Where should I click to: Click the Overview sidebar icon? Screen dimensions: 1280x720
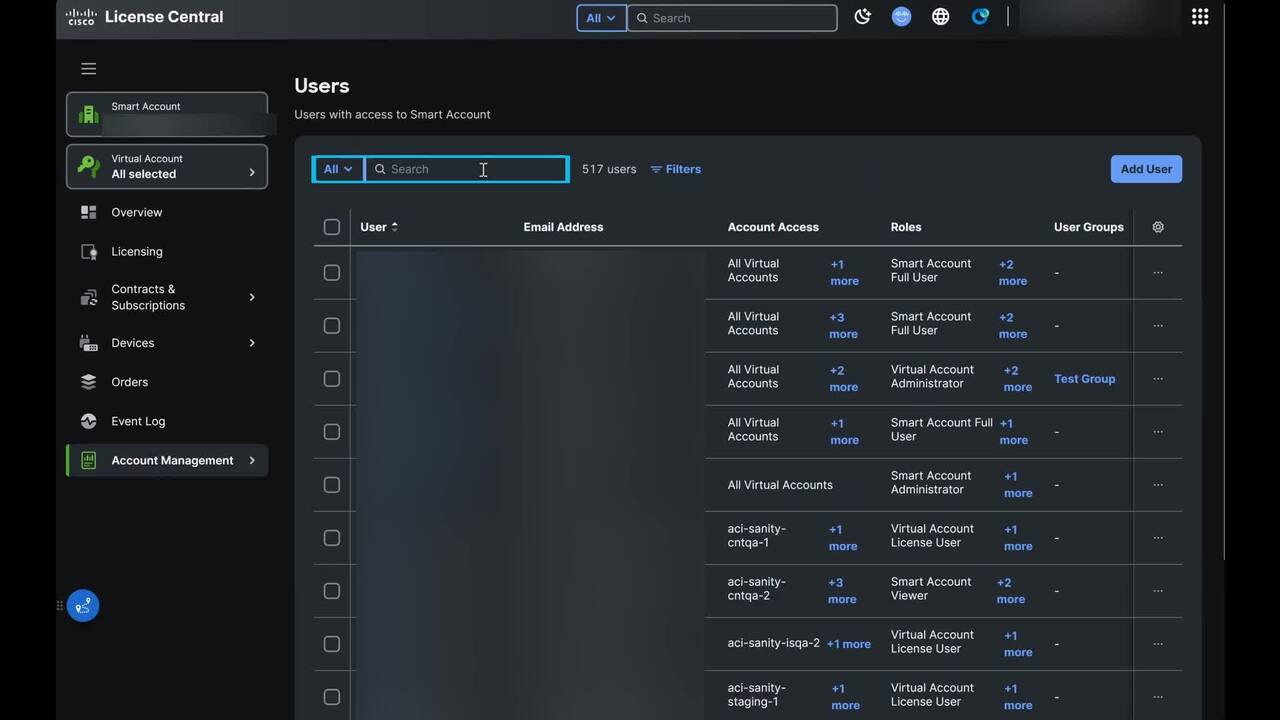point(89,212)
